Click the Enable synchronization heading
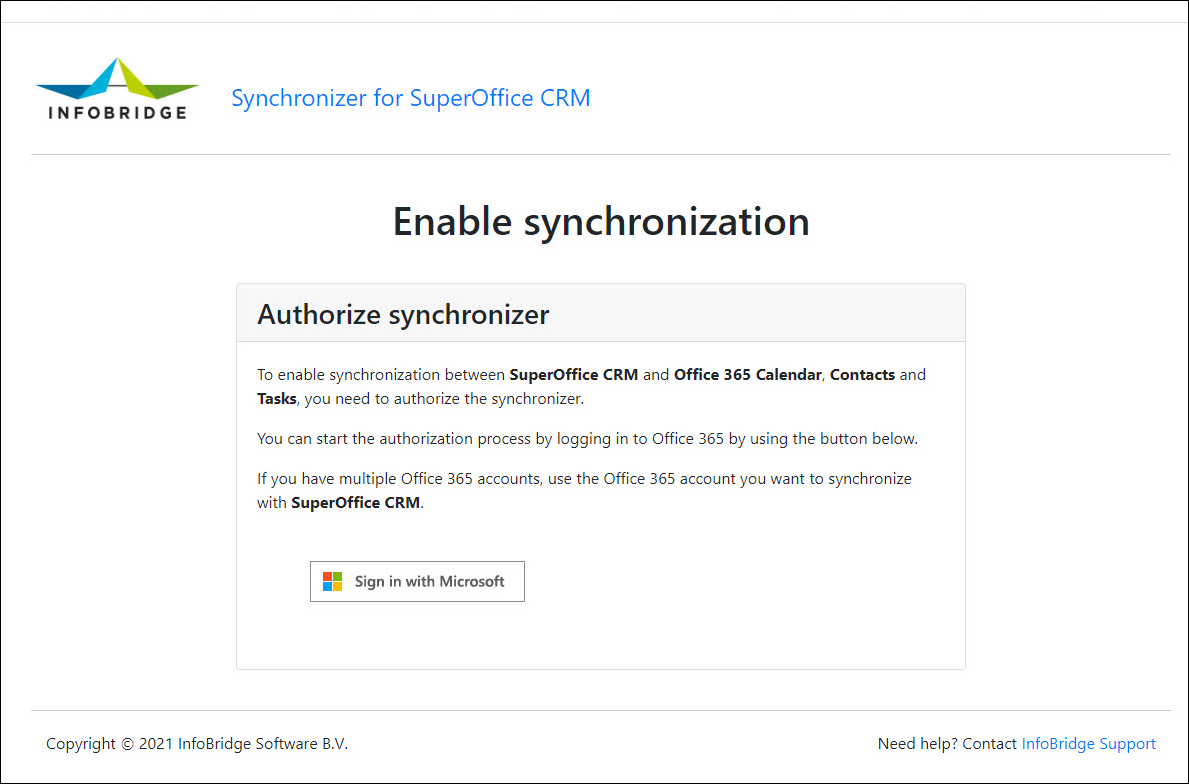This screenshot has width=1189, height=784. (600, 221)
